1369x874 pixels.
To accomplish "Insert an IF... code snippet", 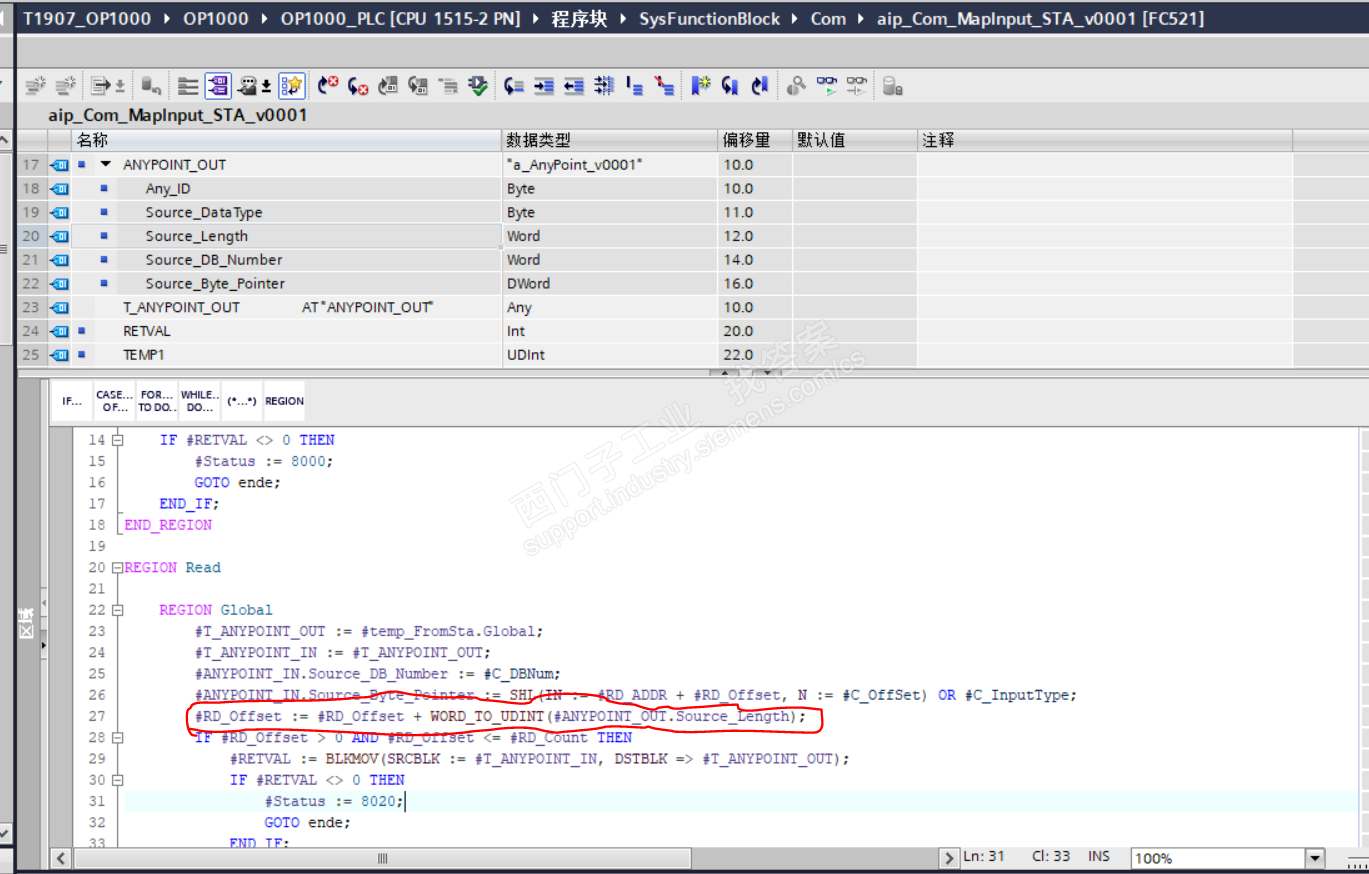I will click(x=72, y=401).
